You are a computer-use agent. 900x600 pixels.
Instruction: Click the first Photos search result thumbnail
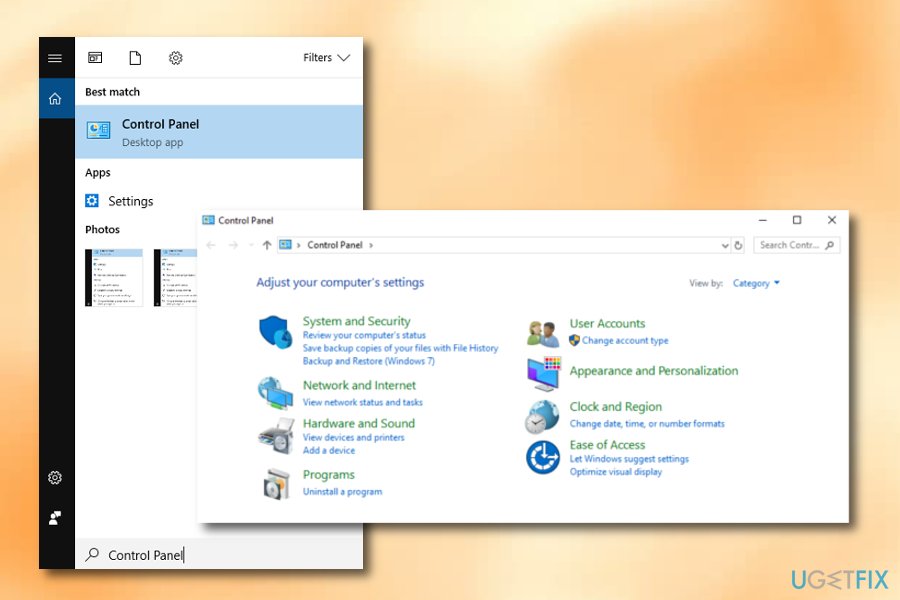click(113, 277)
